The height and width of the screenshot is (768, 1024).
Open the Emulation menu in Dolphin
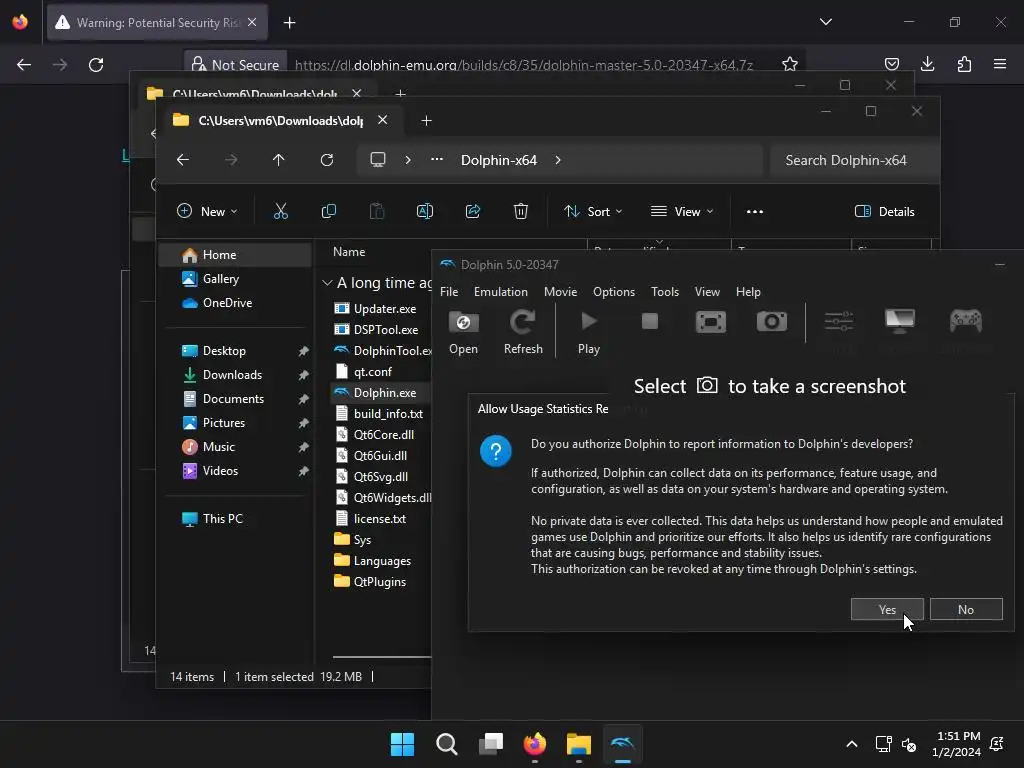point(500,292)
